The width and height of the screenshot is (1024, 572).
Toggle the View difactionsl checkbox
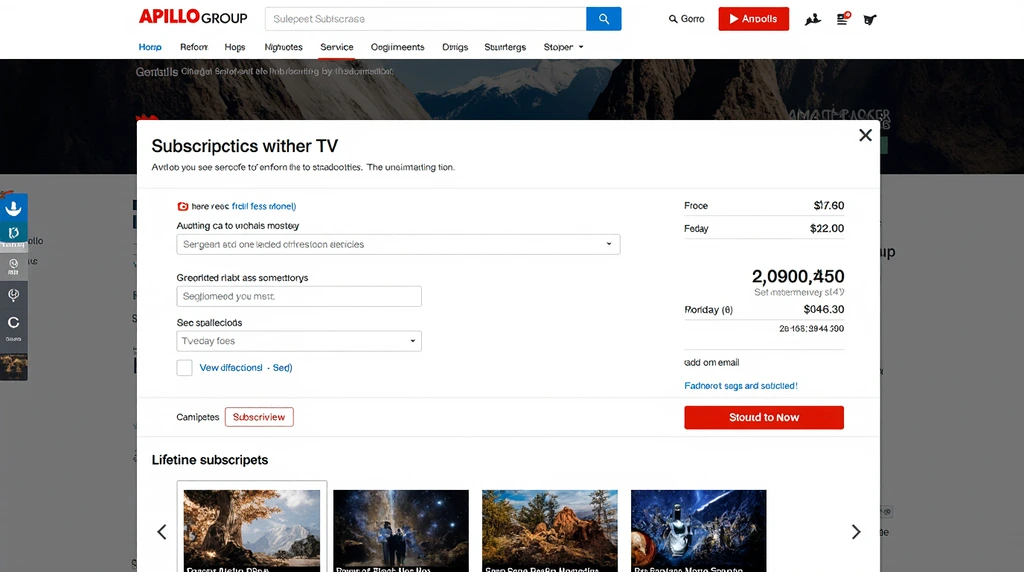click(184, 368)
